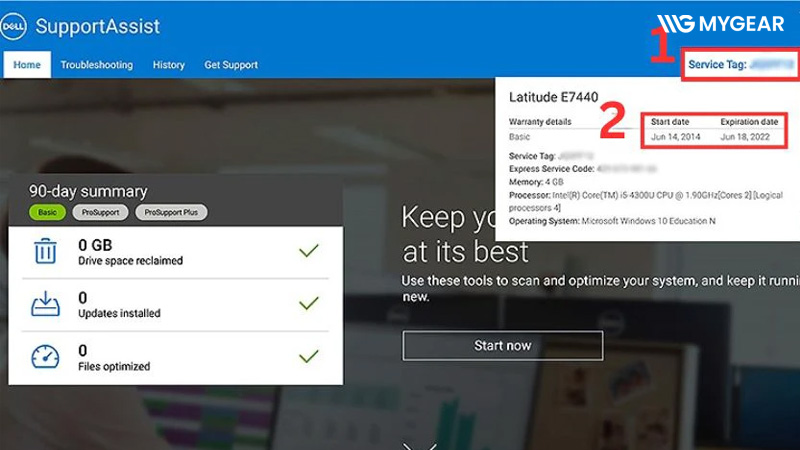Click the checkmark next to Files optimized
The image size is (800, 450).
[309, 356]
